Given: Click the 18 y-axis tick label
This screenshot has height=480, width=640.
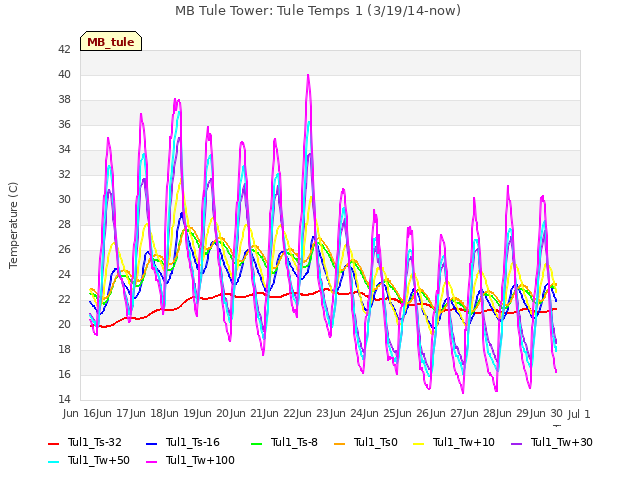Looking at the screenshot, I should click(64, 349).
